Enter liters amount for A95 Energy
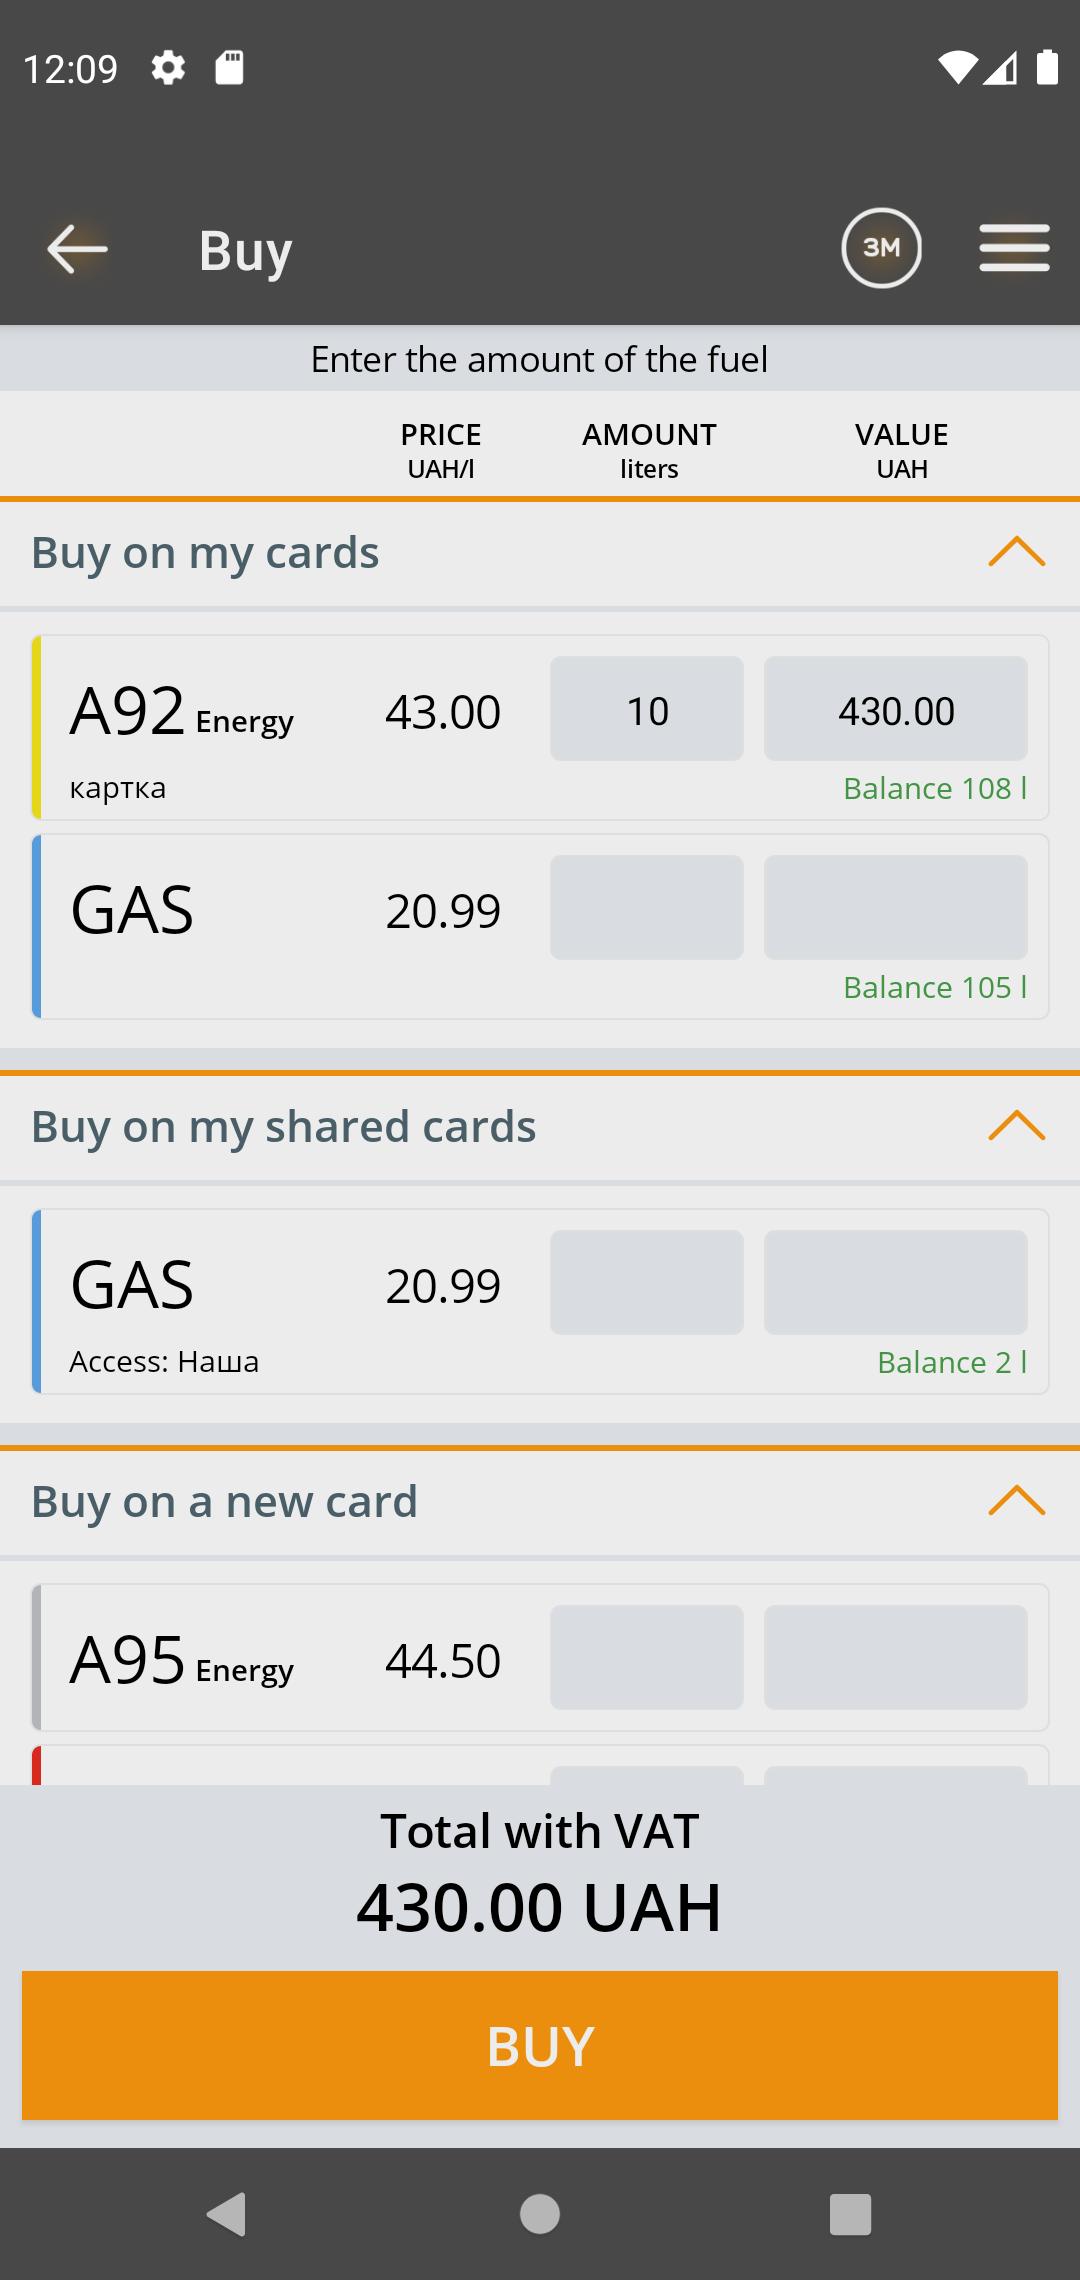The height and width of the screenshot is (2280, 1080). pyautogui.click(x=647, y=1658)
